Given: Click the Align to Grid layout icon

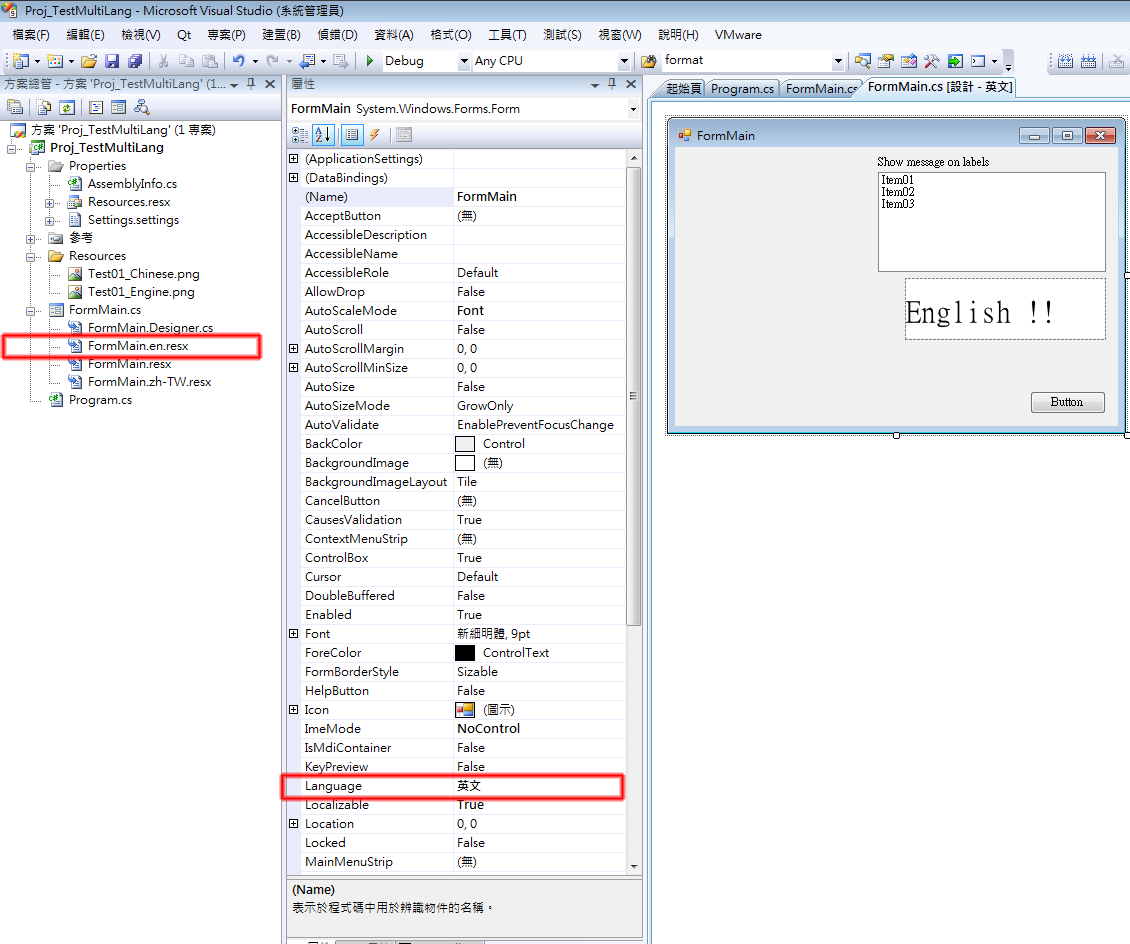Looking at the screenshot, I should pyautogui.click(x=1065, y=61).
